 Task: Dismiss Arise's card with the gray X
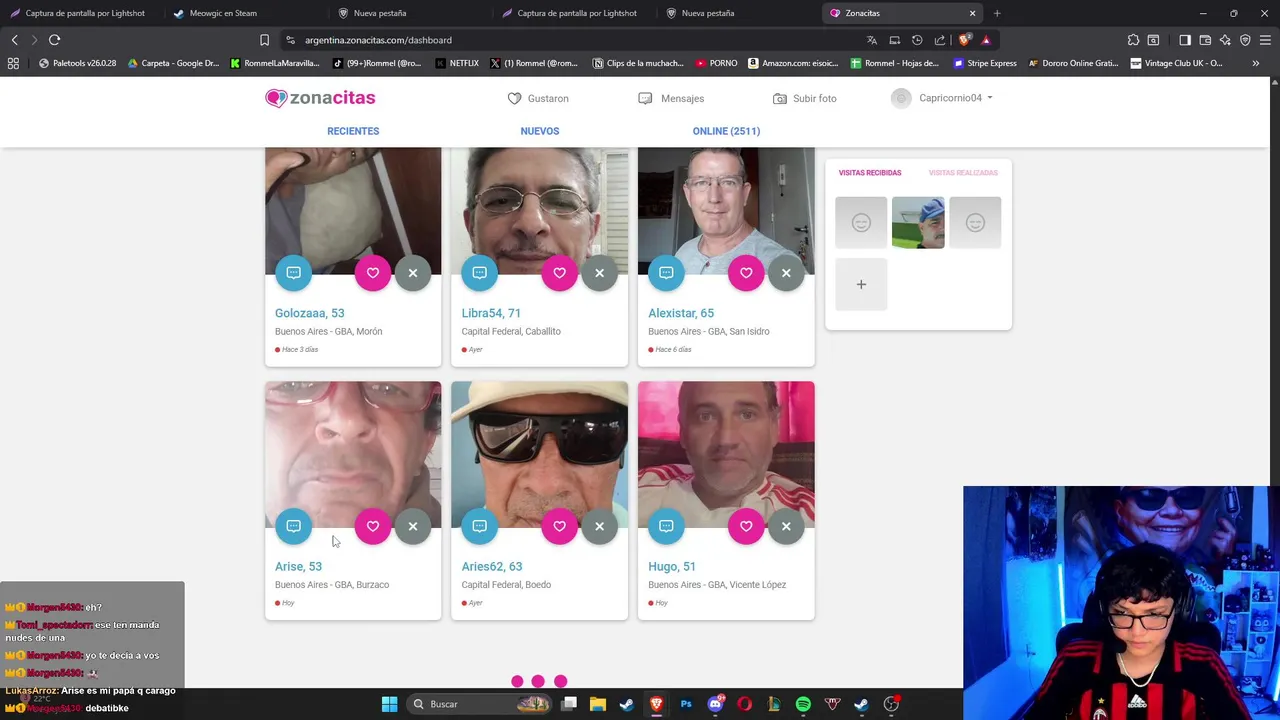coord(413,526)
